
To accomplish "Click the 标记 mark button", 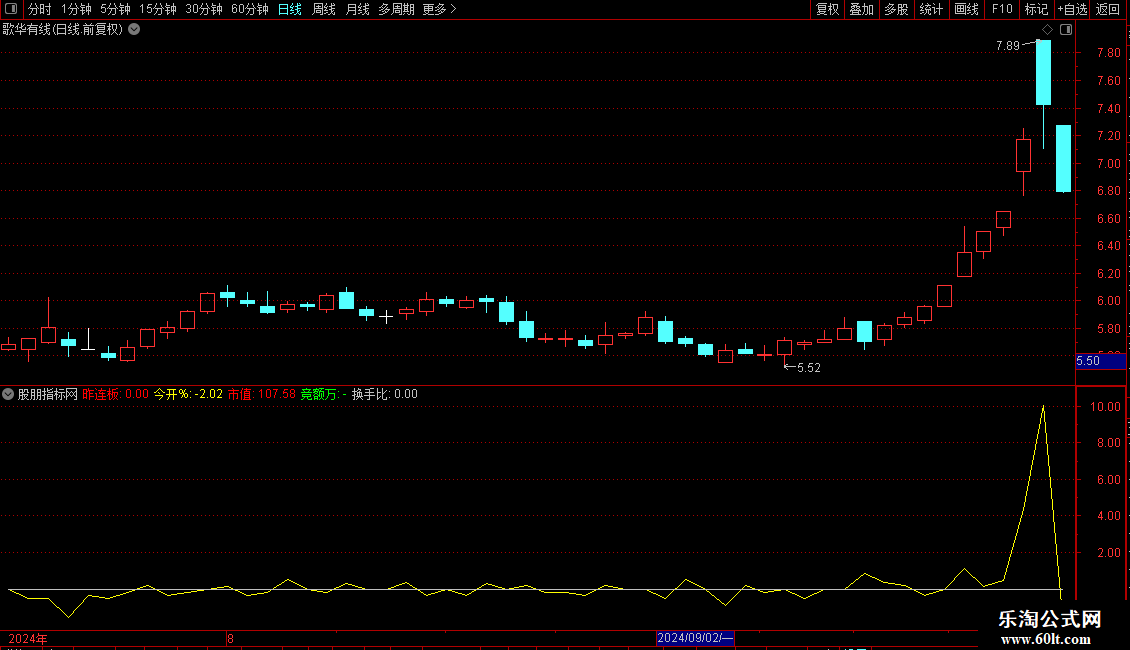I will click(x=1036, y=9).
